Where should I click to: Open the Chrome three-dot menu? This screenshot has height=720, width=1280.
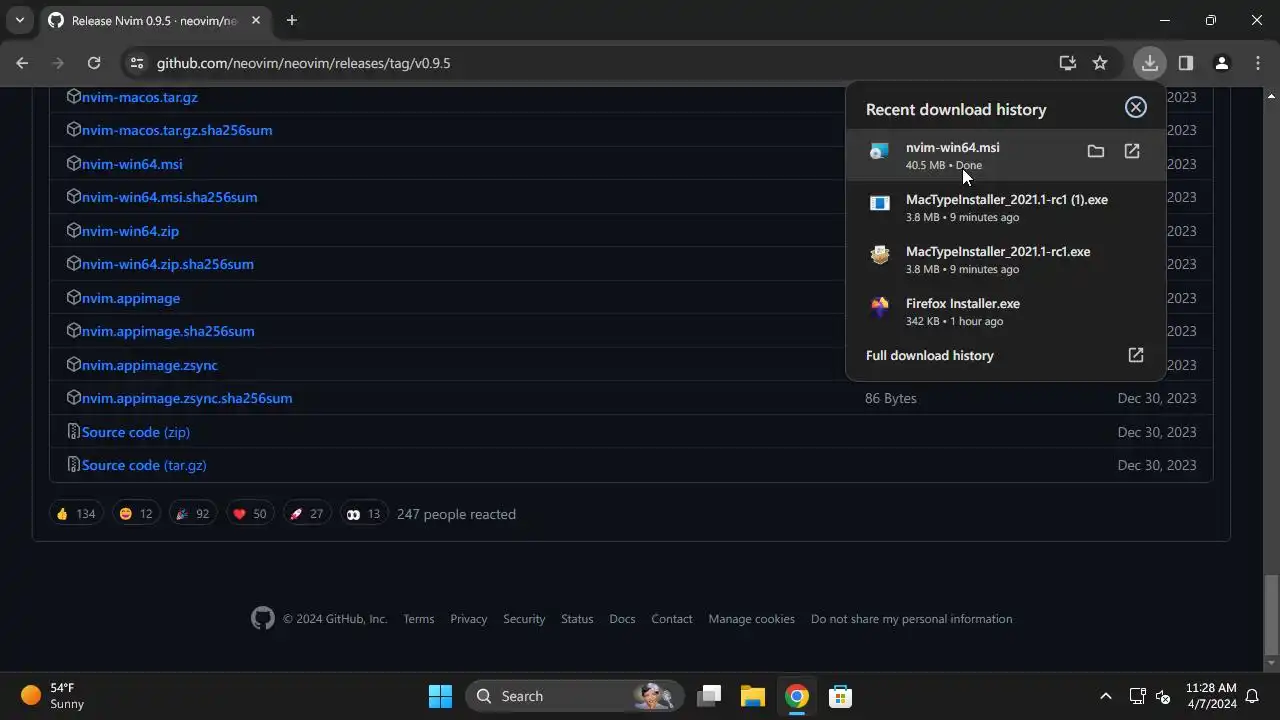(x=1258, y=63)
